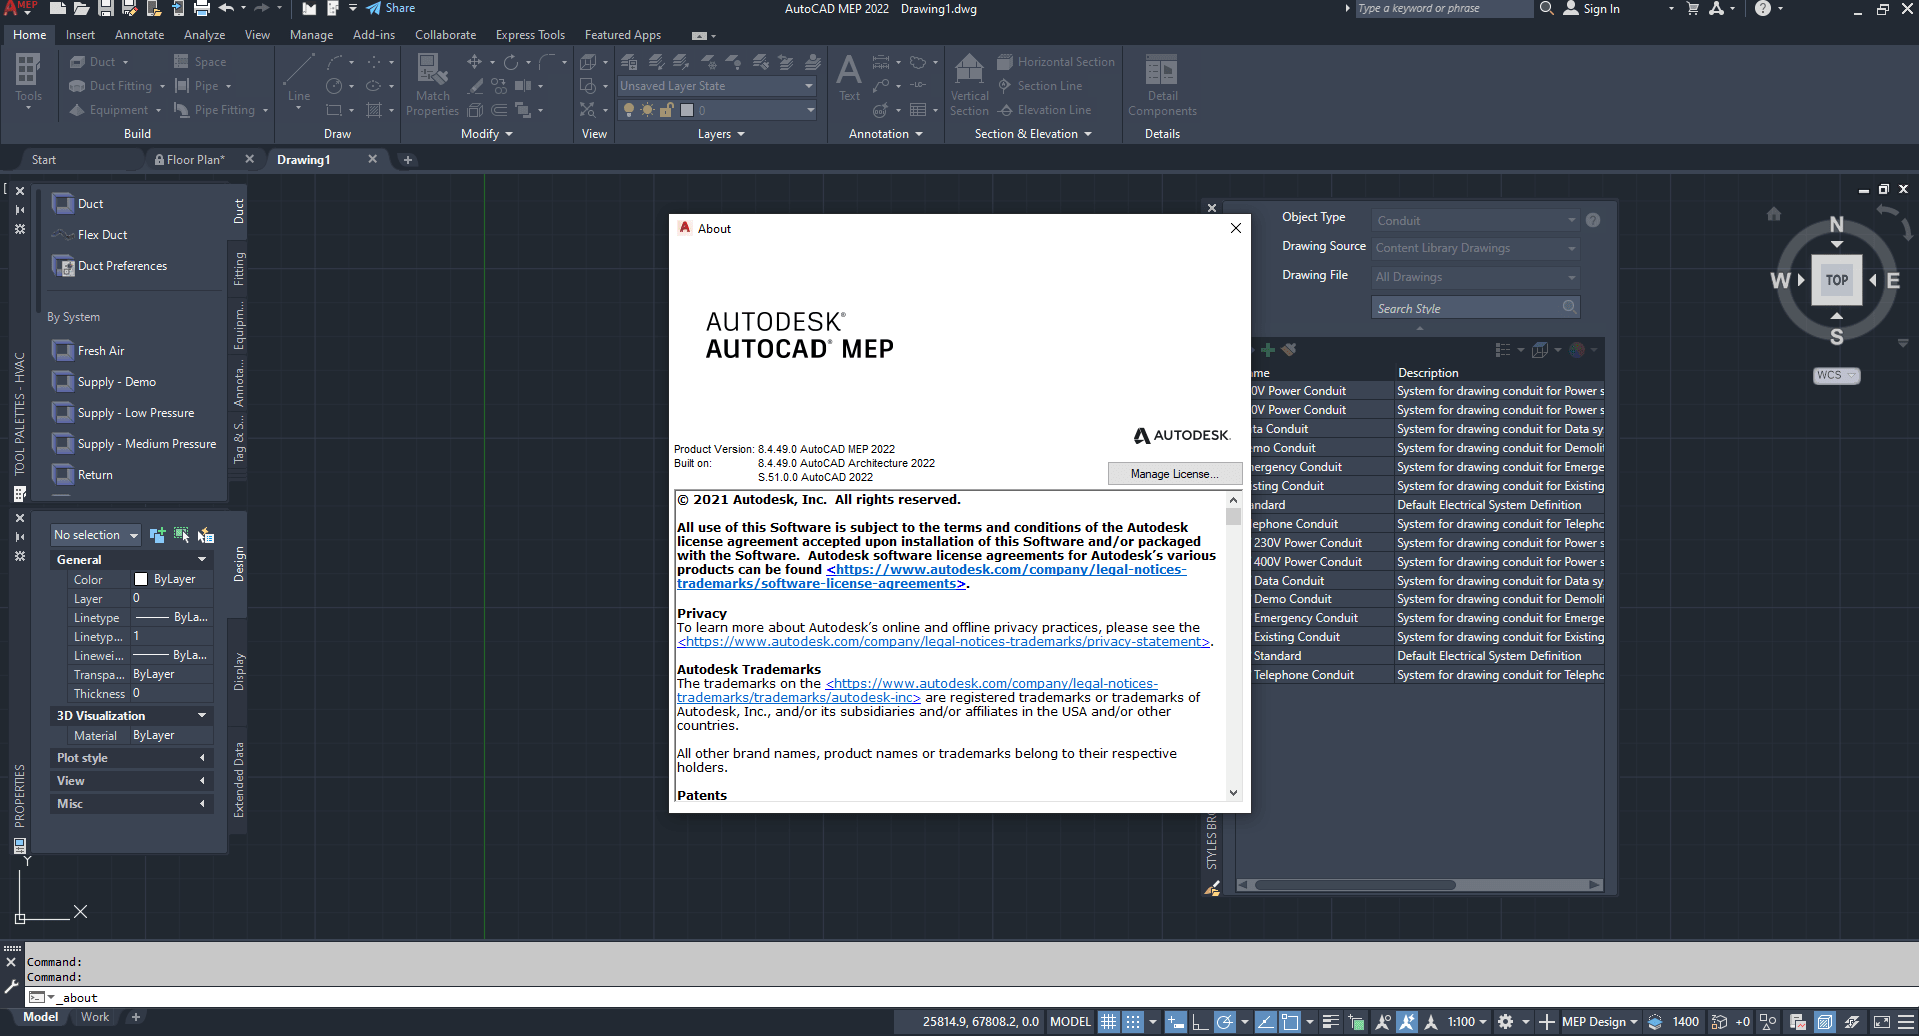Click ByLayer color swatch in Properties
Screen dimensions: 1919x1036
pos(141,579)
